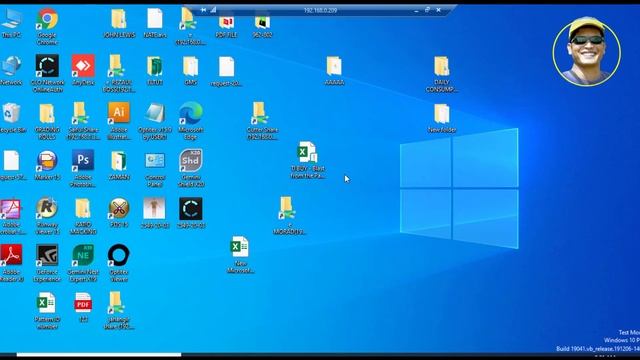Open the Optitex Viewer ring icon
This screenshot has width=640, height=360.
[119, 256]
